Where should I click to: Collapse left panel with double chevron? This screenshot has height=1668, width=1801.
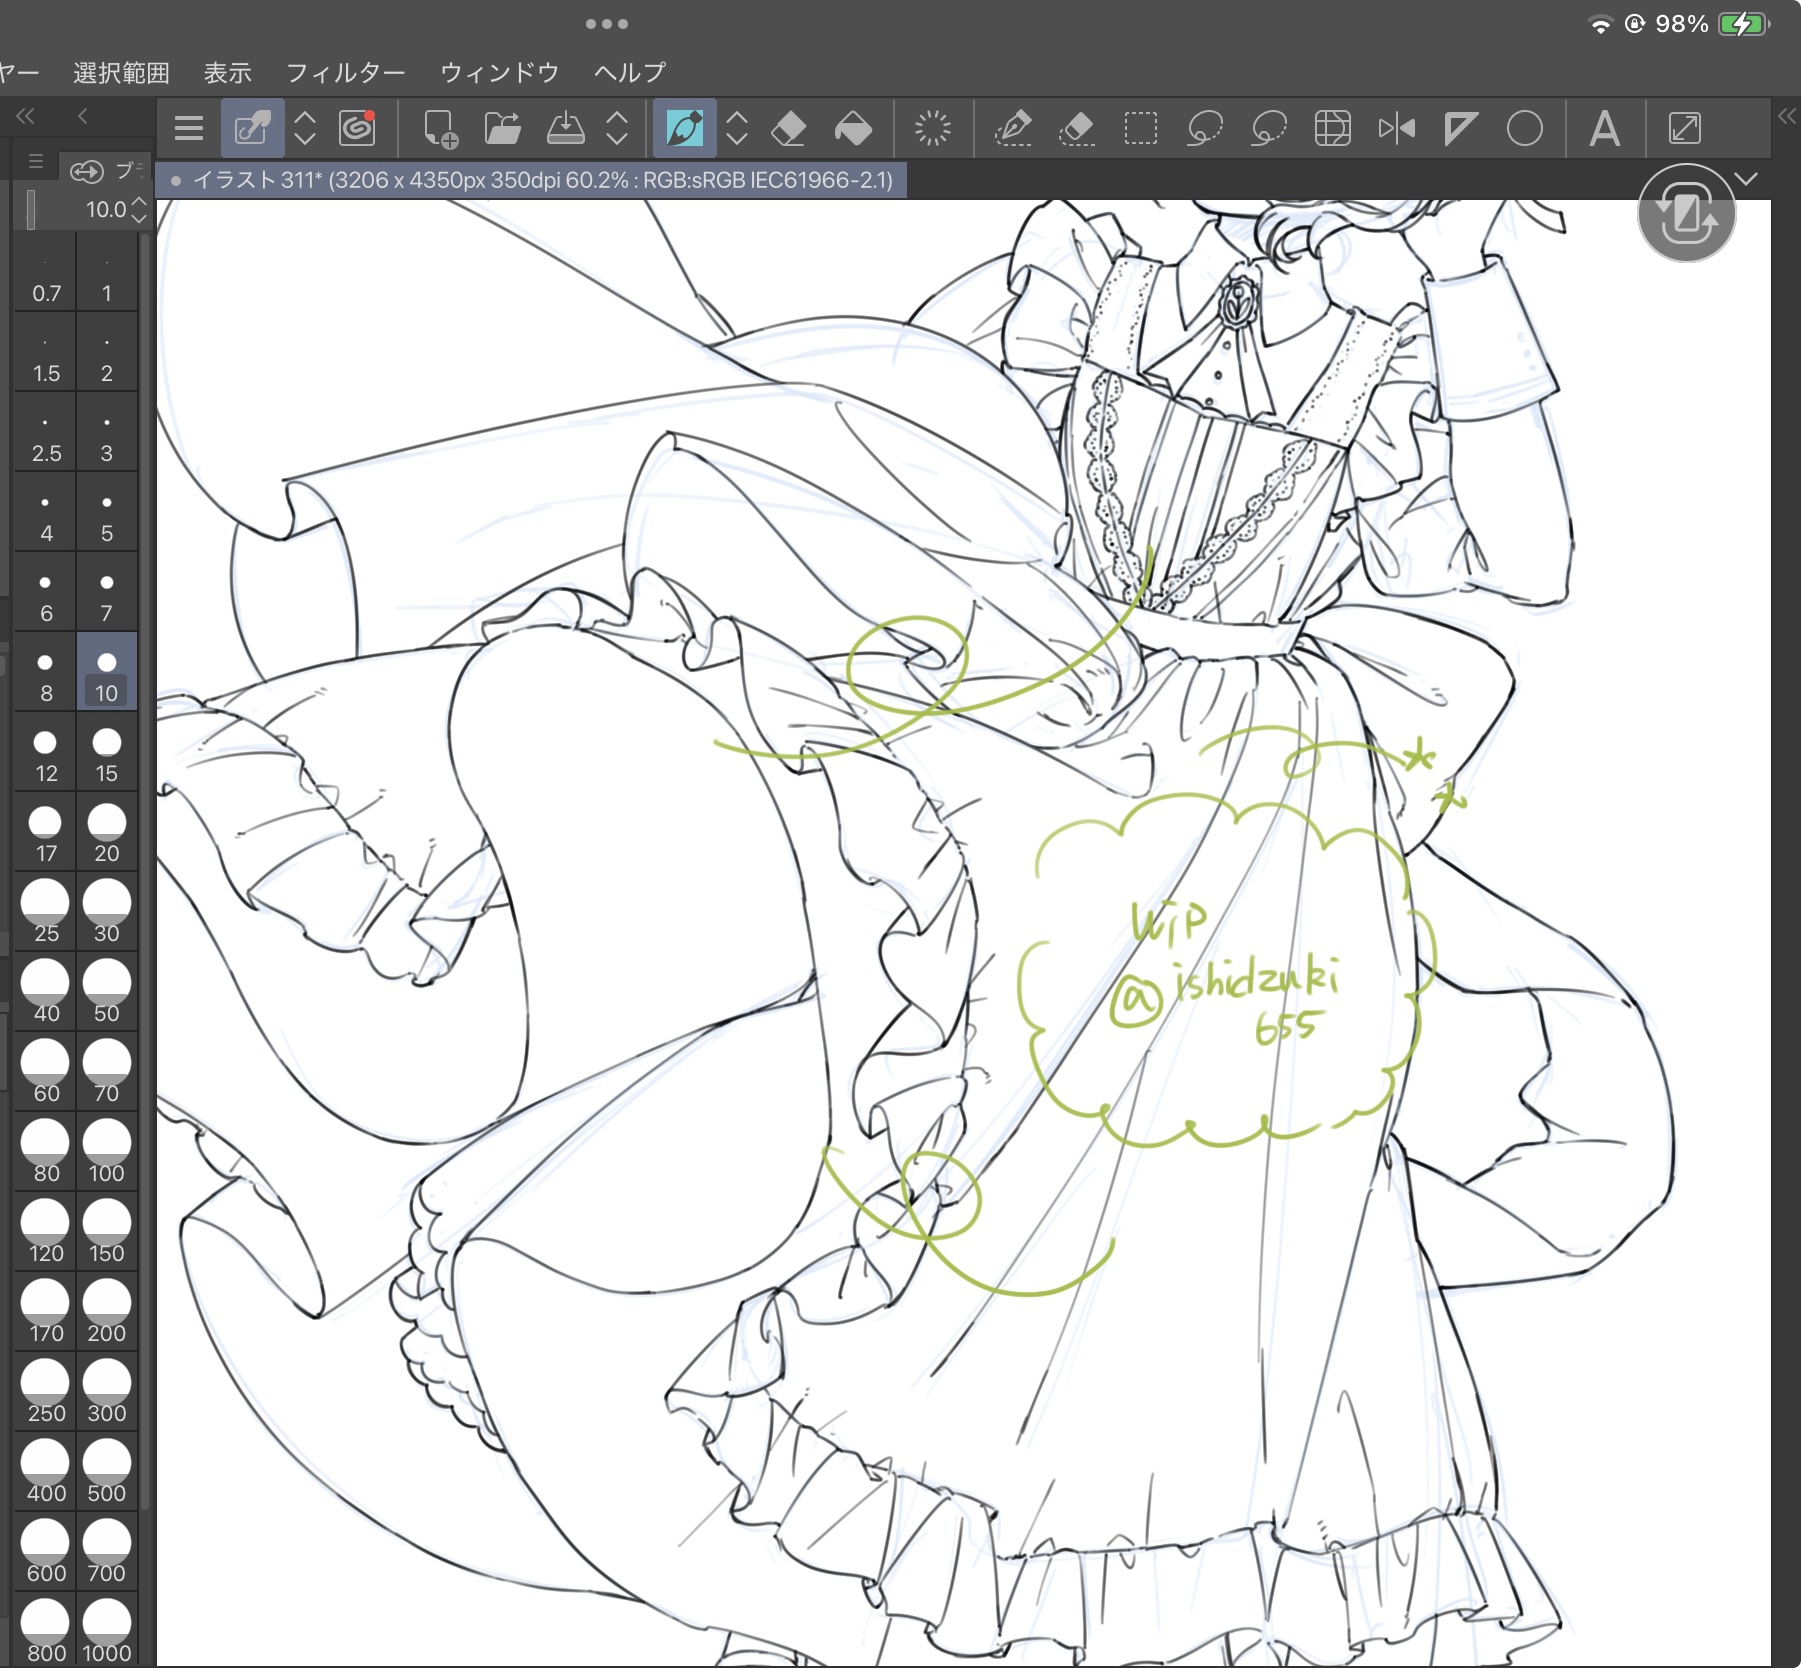pos(26,116)
